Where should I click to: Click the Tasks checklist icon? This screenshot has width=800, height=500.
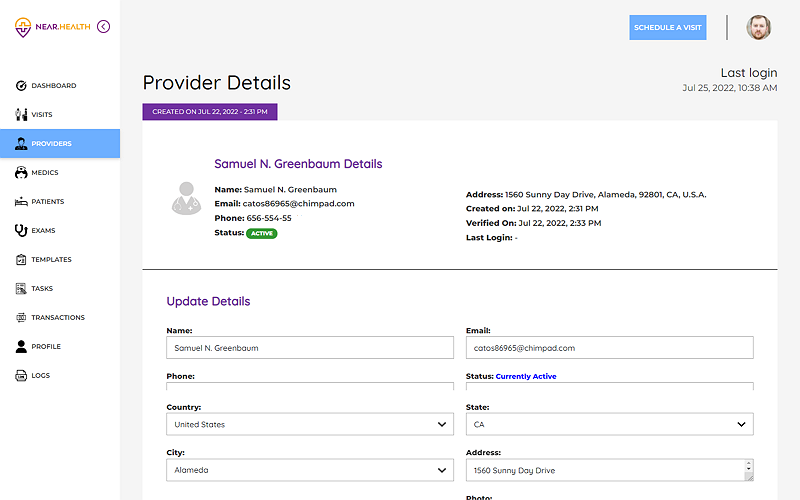(x=21, y=289)
